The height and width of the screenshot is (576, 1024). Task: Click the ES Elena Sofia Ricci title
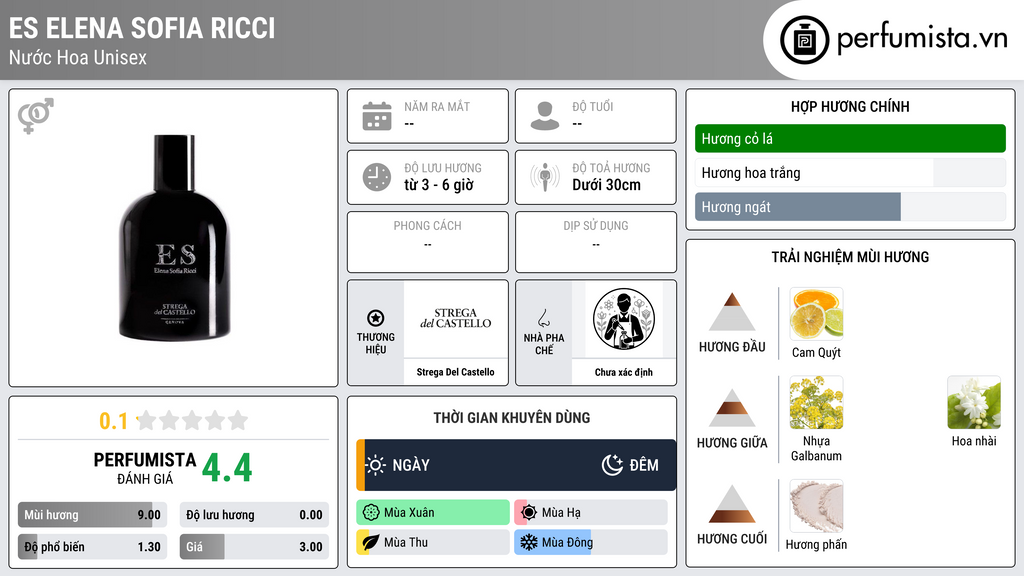click(x=142, y=29)
